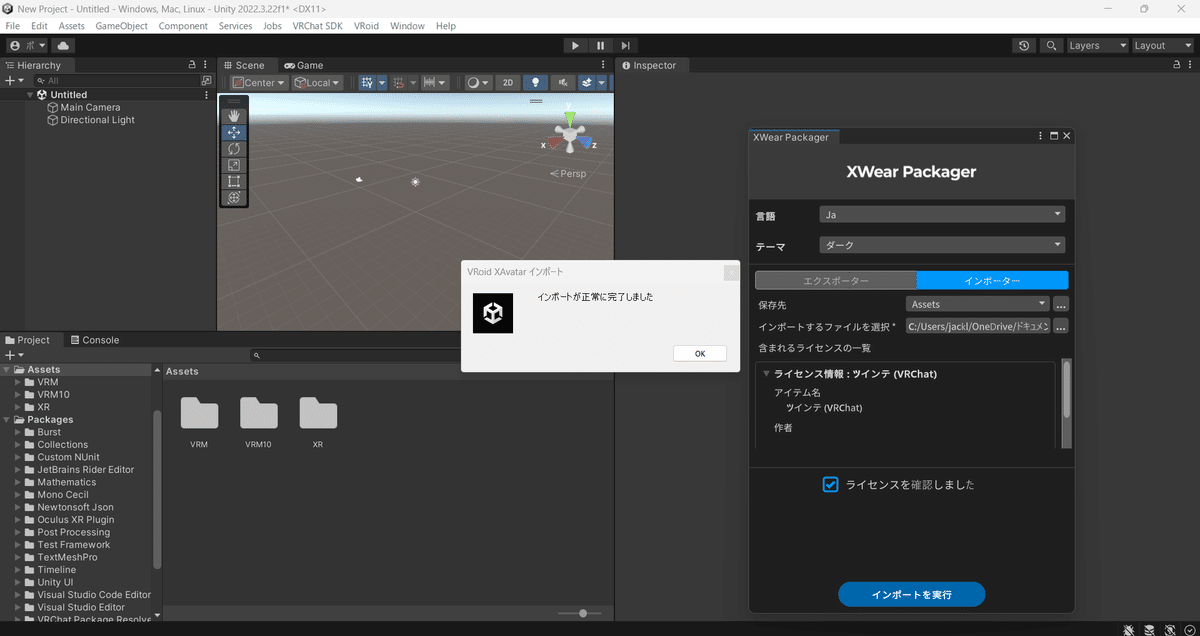Select the Transform tool in Scene toolbar
The height and width of the screenshot is (636, 1200).
coord(234,198)
